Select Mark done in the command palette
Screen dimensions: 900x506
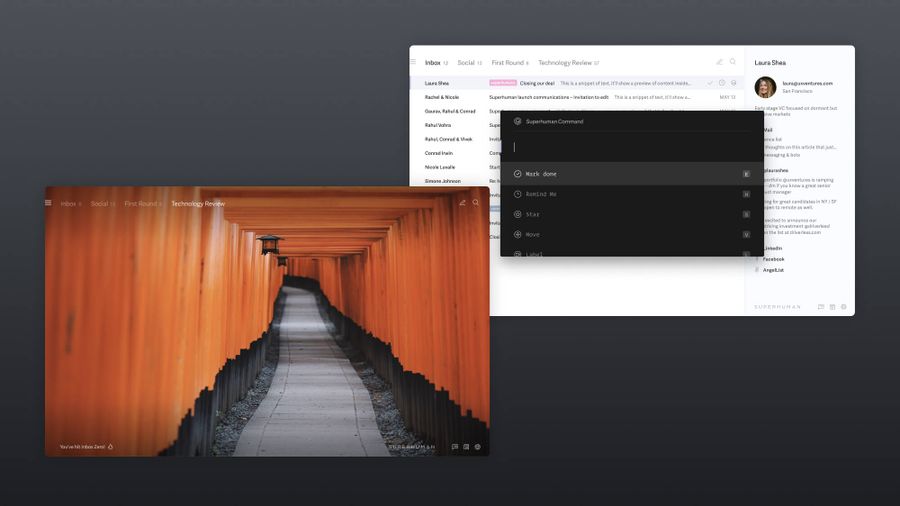[x=632, y=174]
